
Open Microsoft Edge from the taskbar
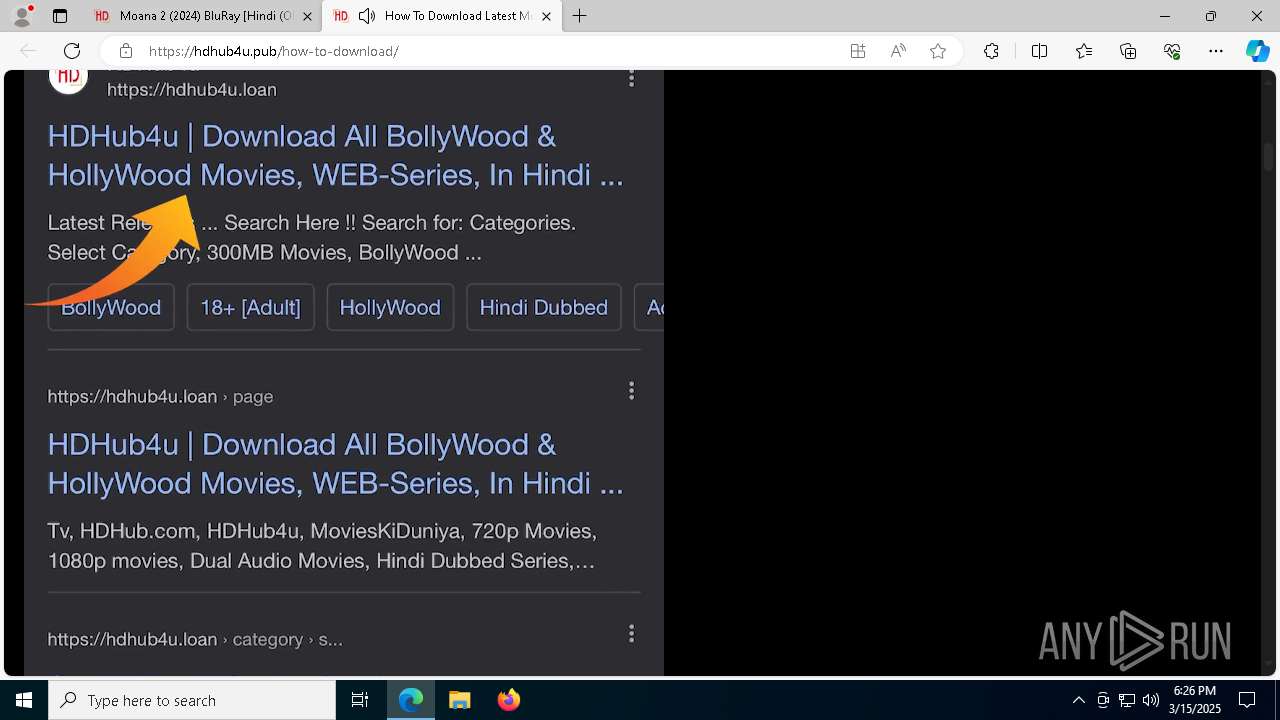(x=411, y=700)
